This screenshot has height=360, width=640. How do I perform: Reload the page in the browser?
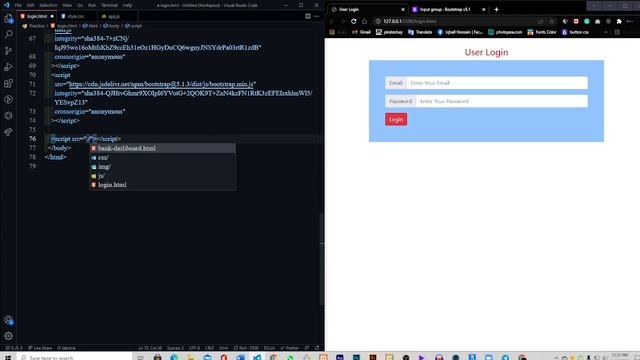(353, 21)
